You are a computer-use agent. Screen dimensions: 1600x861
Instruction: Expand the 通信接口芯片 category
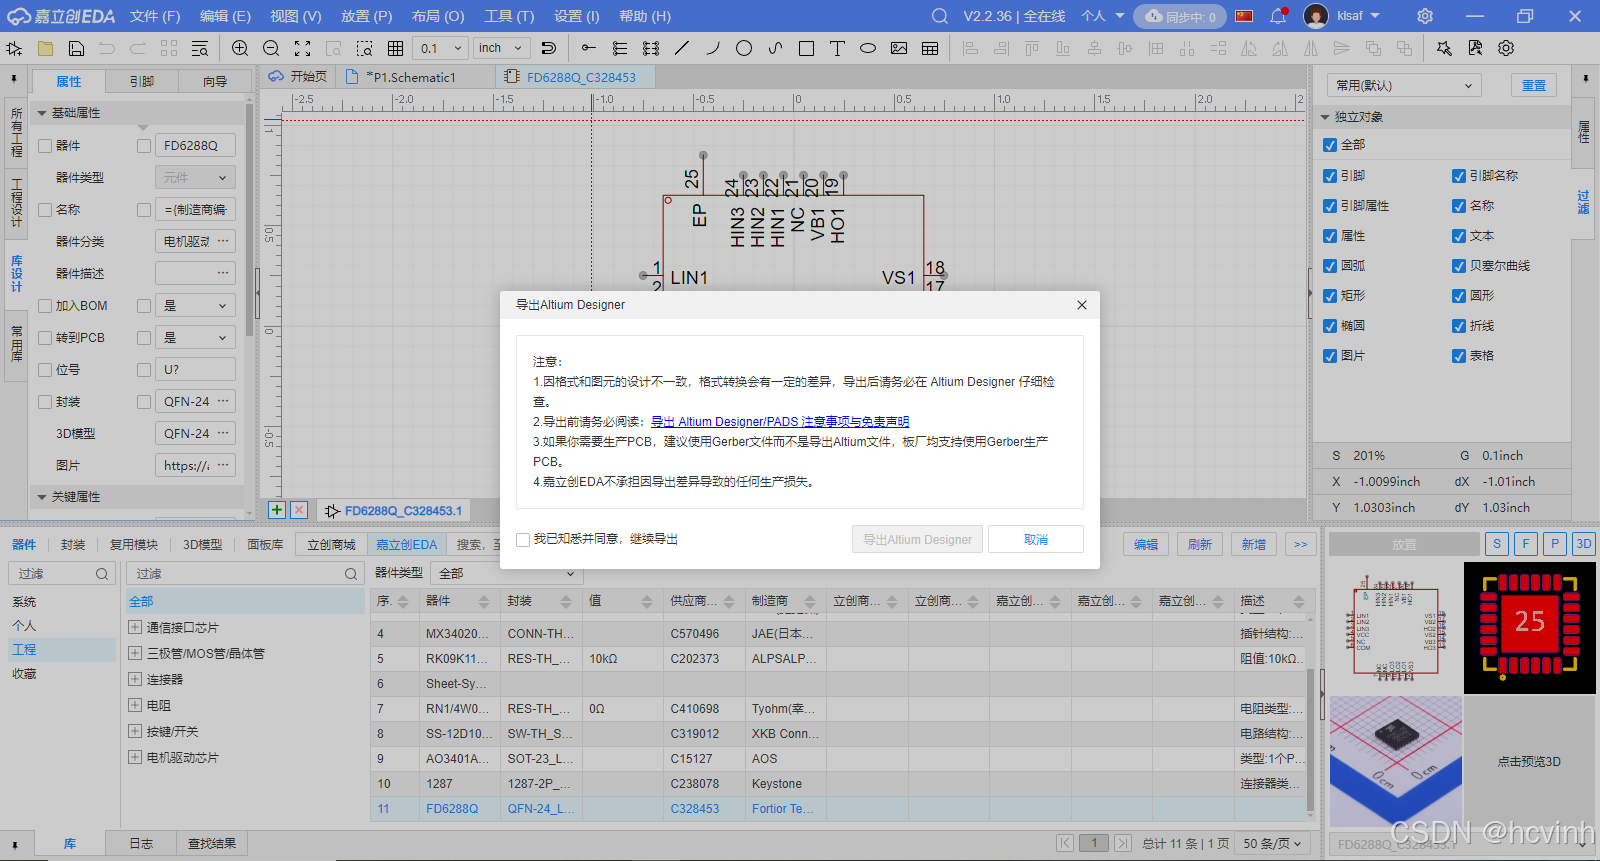click(135, 627)
